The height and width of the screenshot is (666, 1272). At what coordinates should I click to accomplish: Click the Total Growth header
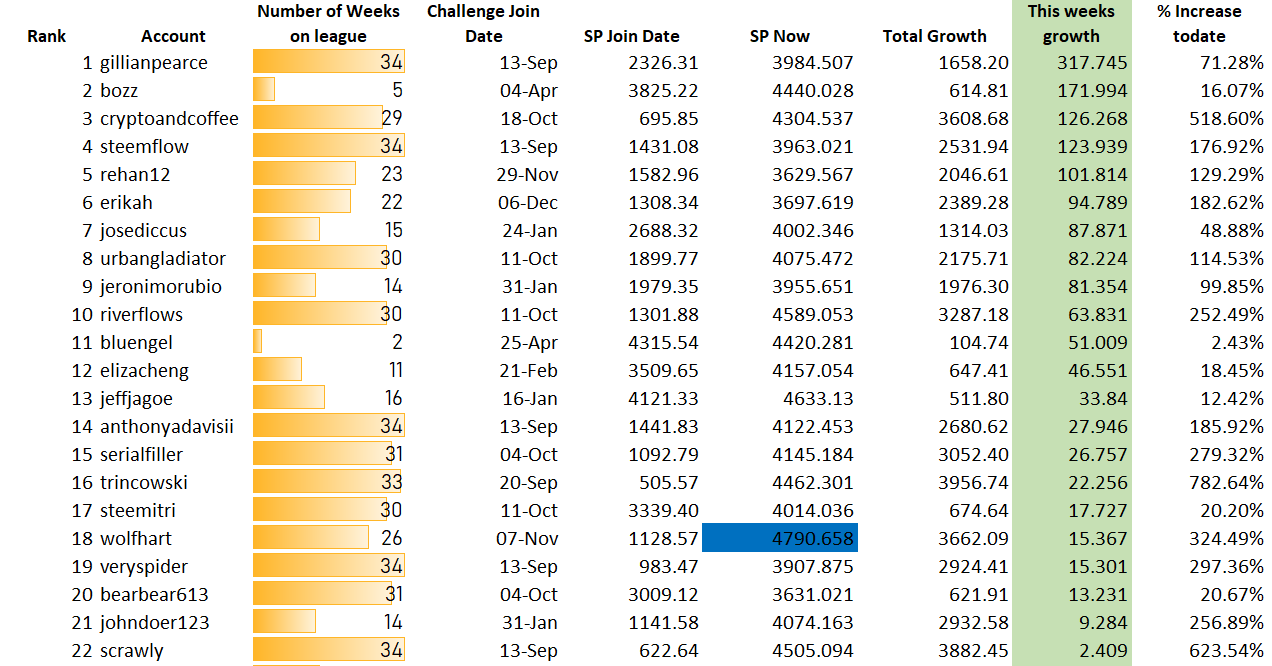coord(935,36)
